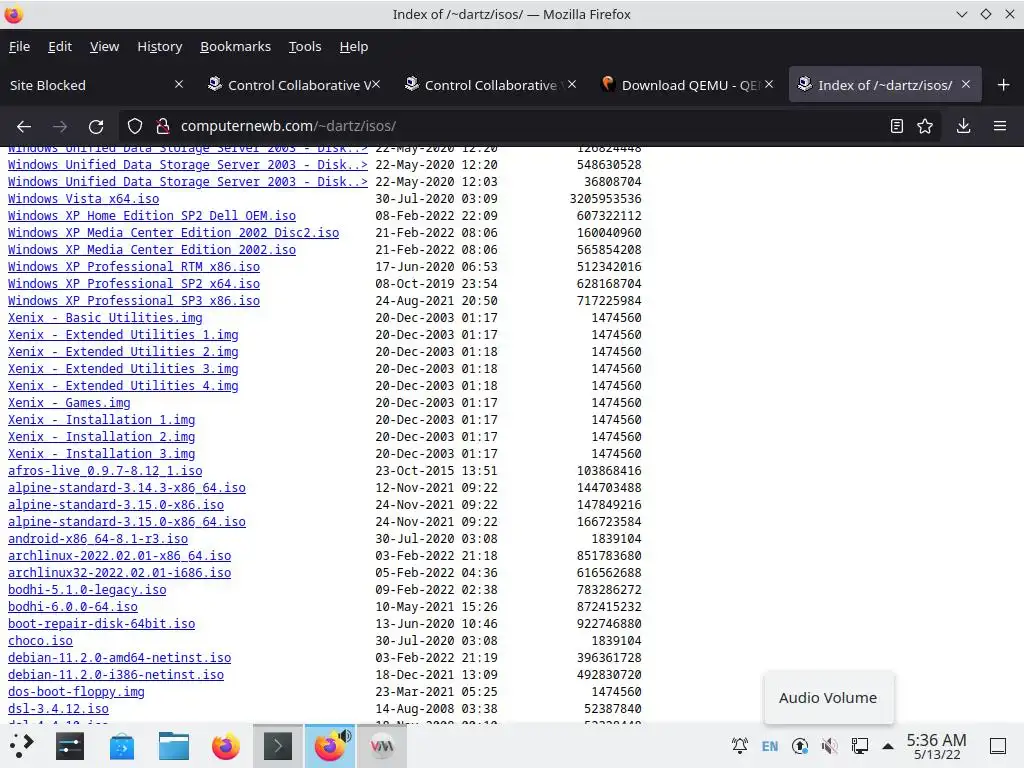Toggle muted audio volume tray icon
This screenshot has height=768, width=1024.
tap(829, 746)
